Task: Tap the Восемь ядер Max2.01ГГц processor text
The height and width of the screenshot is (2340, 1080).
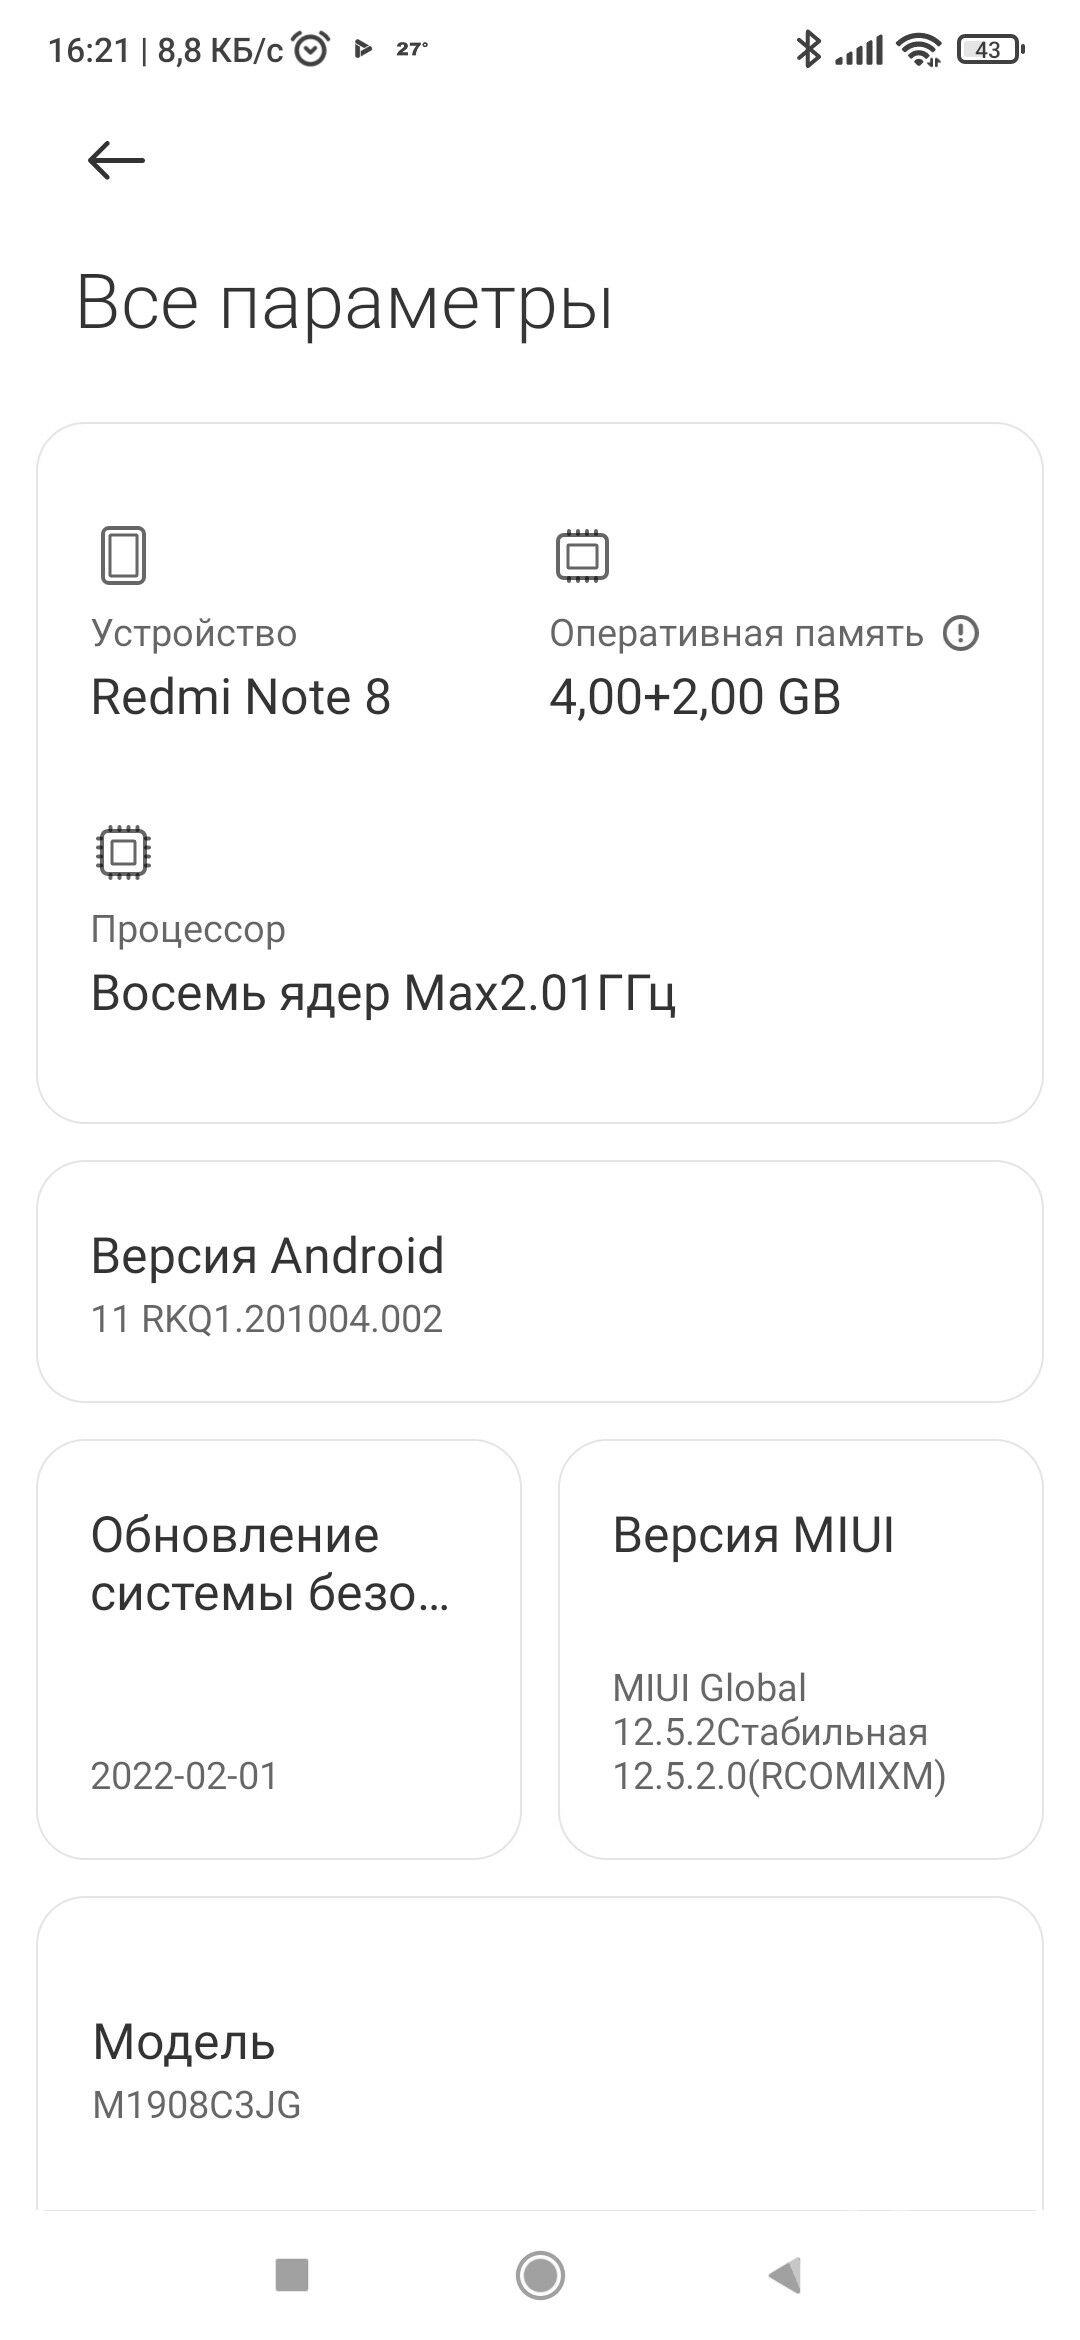Action: [x=383, y=993]
